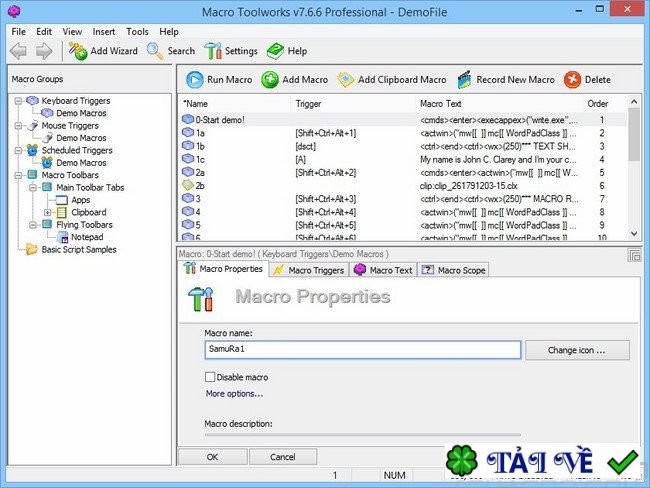Viewport: 650px width, 488px height.
Task: Select macro row 1b with [dsct] trigger
Action: (x=403, y=146)
